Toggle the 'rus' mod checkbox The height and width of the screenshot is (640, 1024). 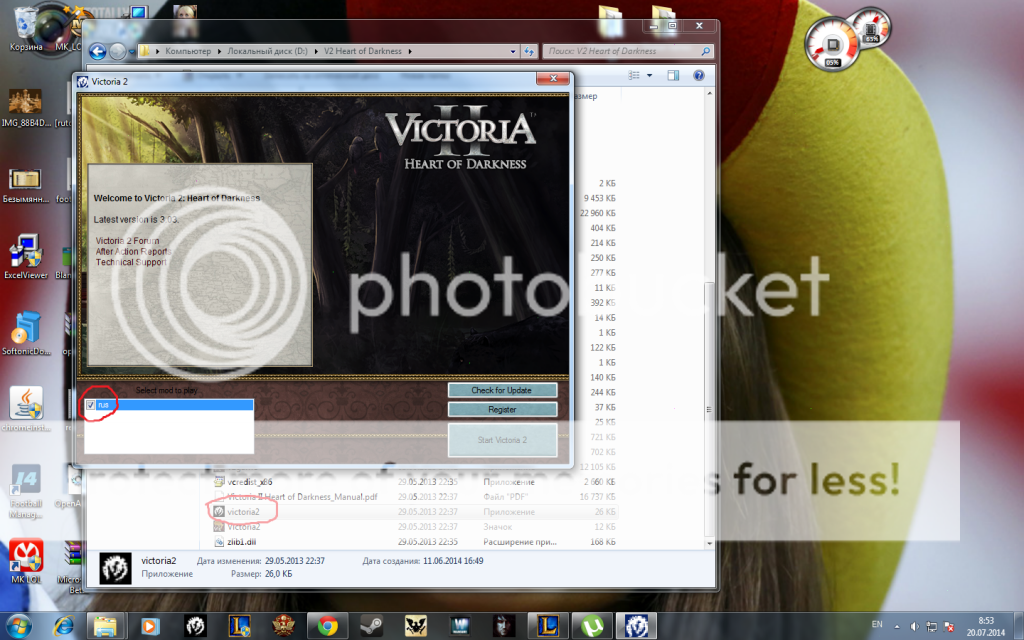pos(91,405)
